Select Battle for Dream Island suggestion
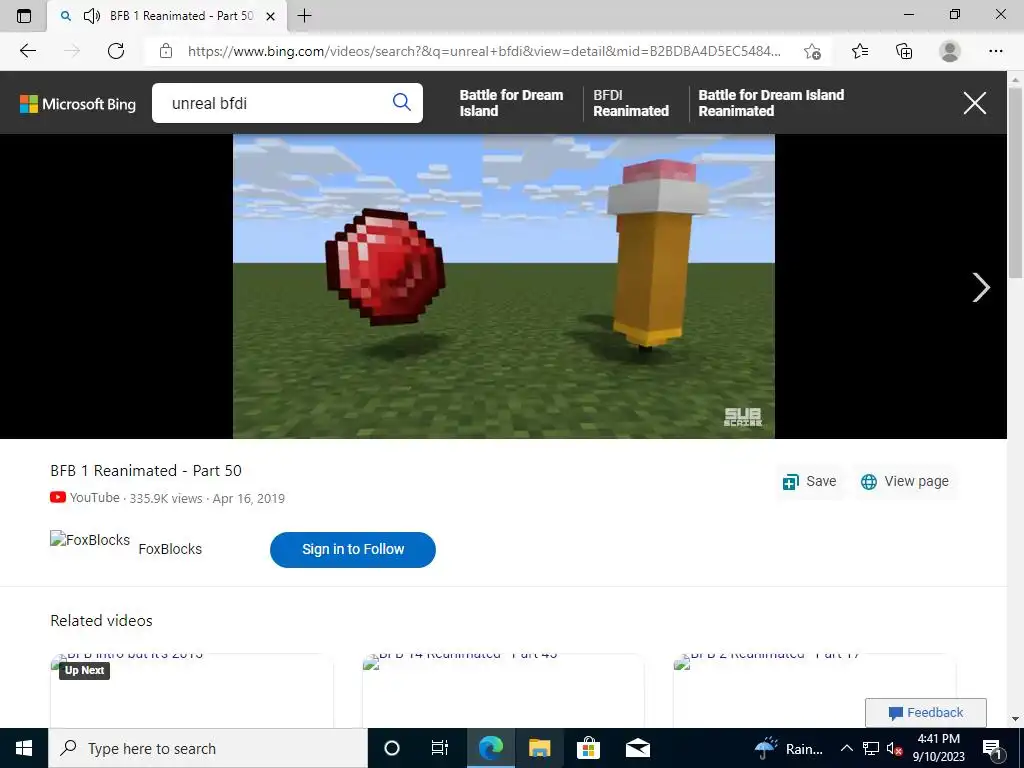 click(511, 103)
